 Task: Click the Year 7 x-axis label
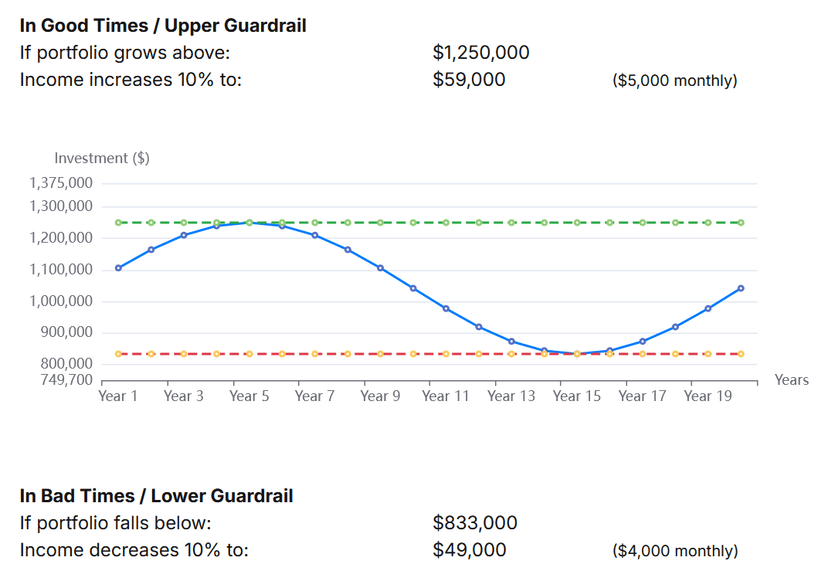315,396
